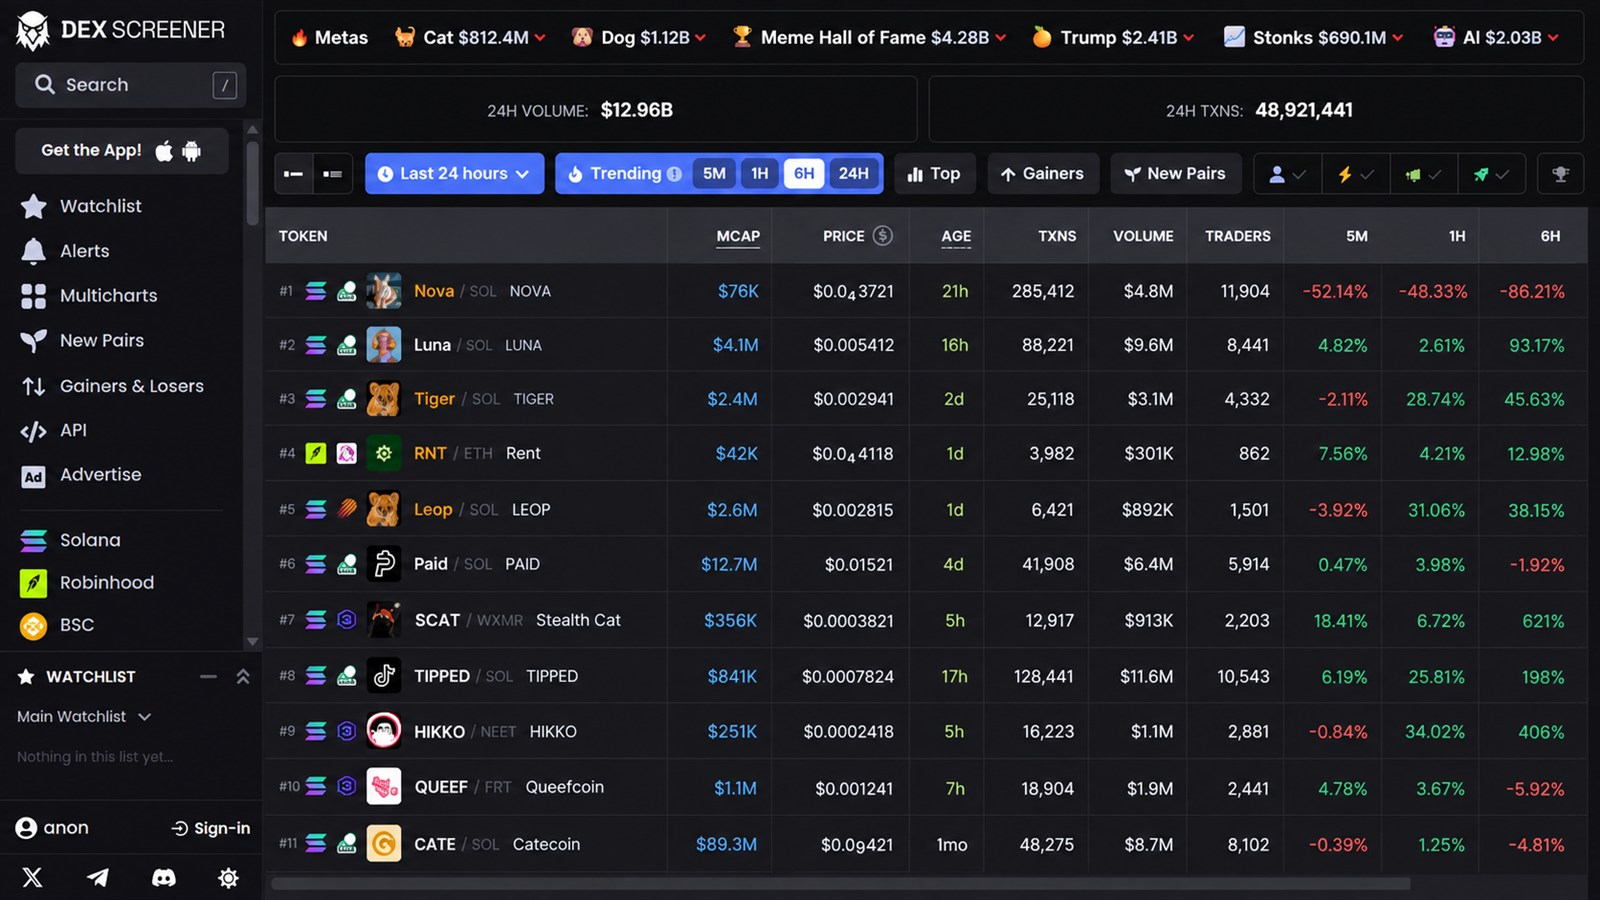
Task: Open Gainers & Losers arrows icon
Action: pyautogui.click(x=34, y=386)
